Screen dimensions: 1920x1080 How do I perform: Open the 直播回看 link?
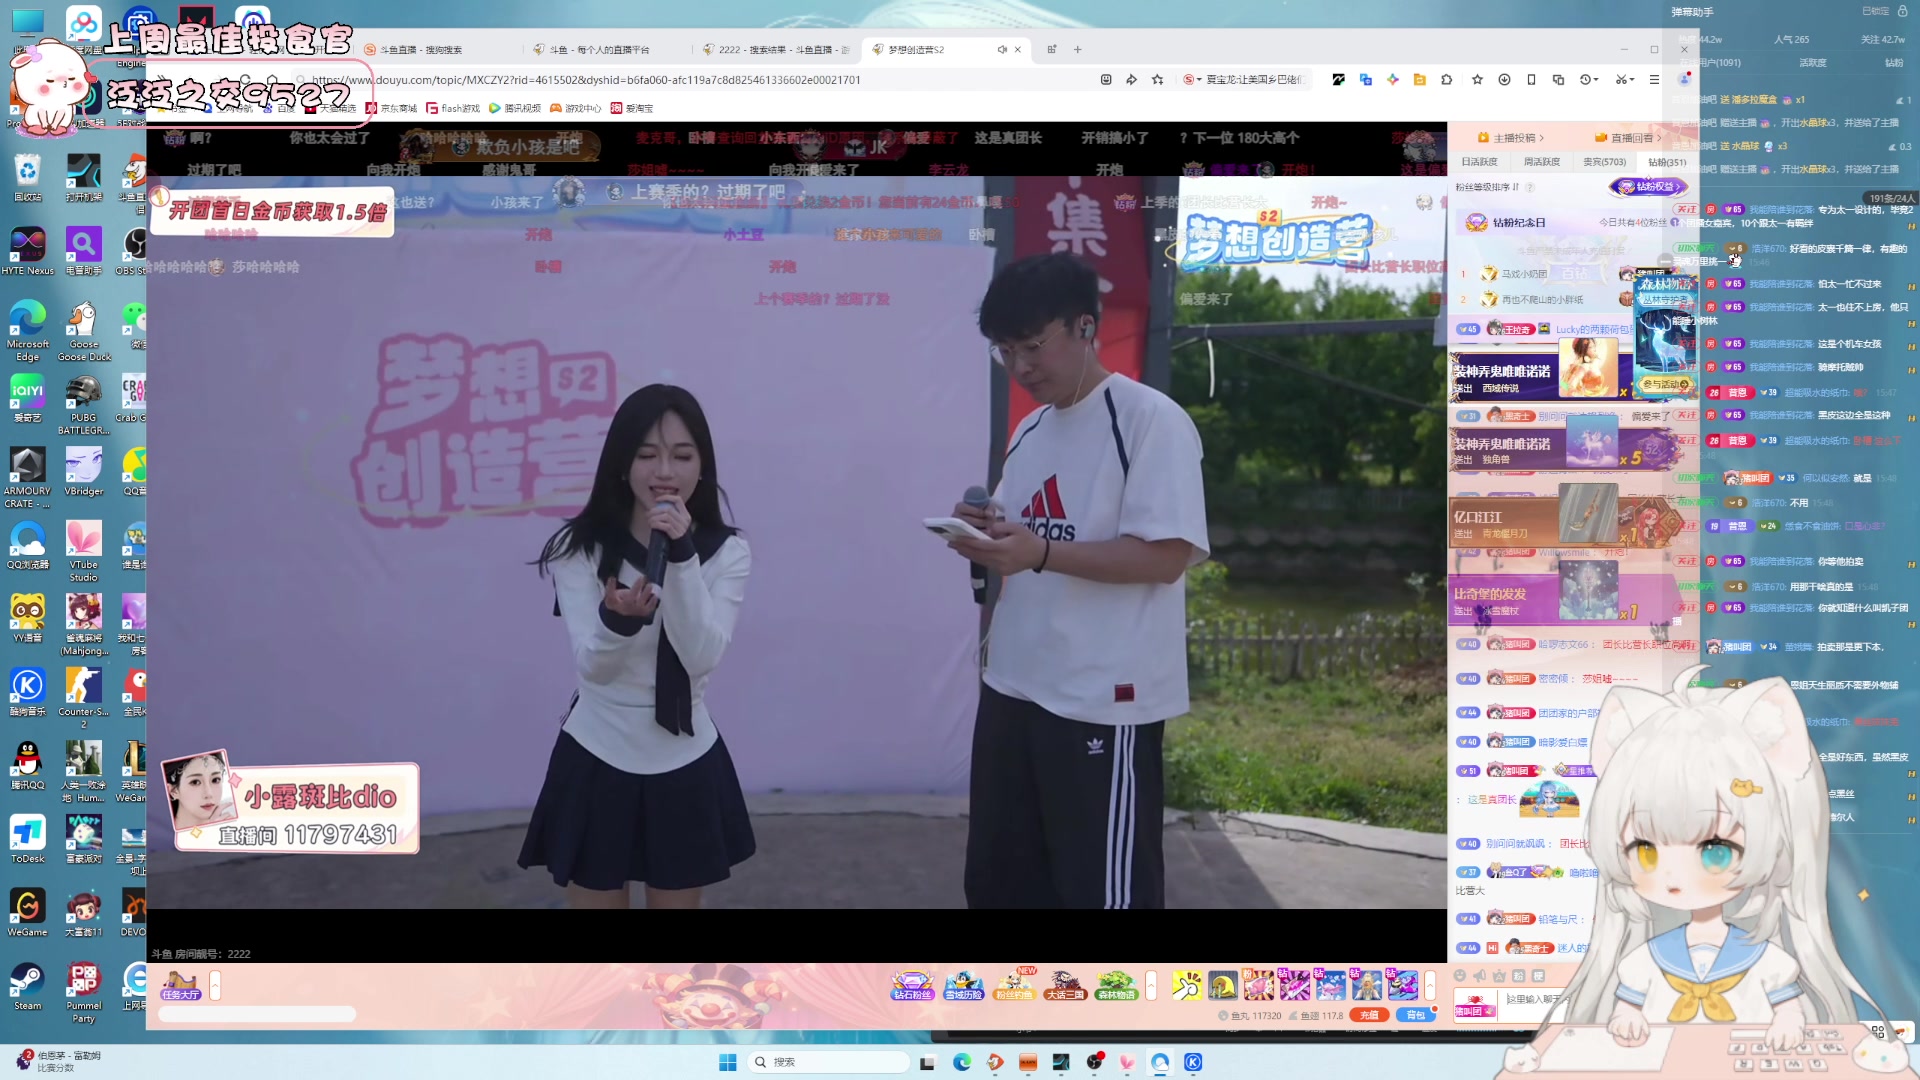pyautogui.click(x=1629, y=138)
